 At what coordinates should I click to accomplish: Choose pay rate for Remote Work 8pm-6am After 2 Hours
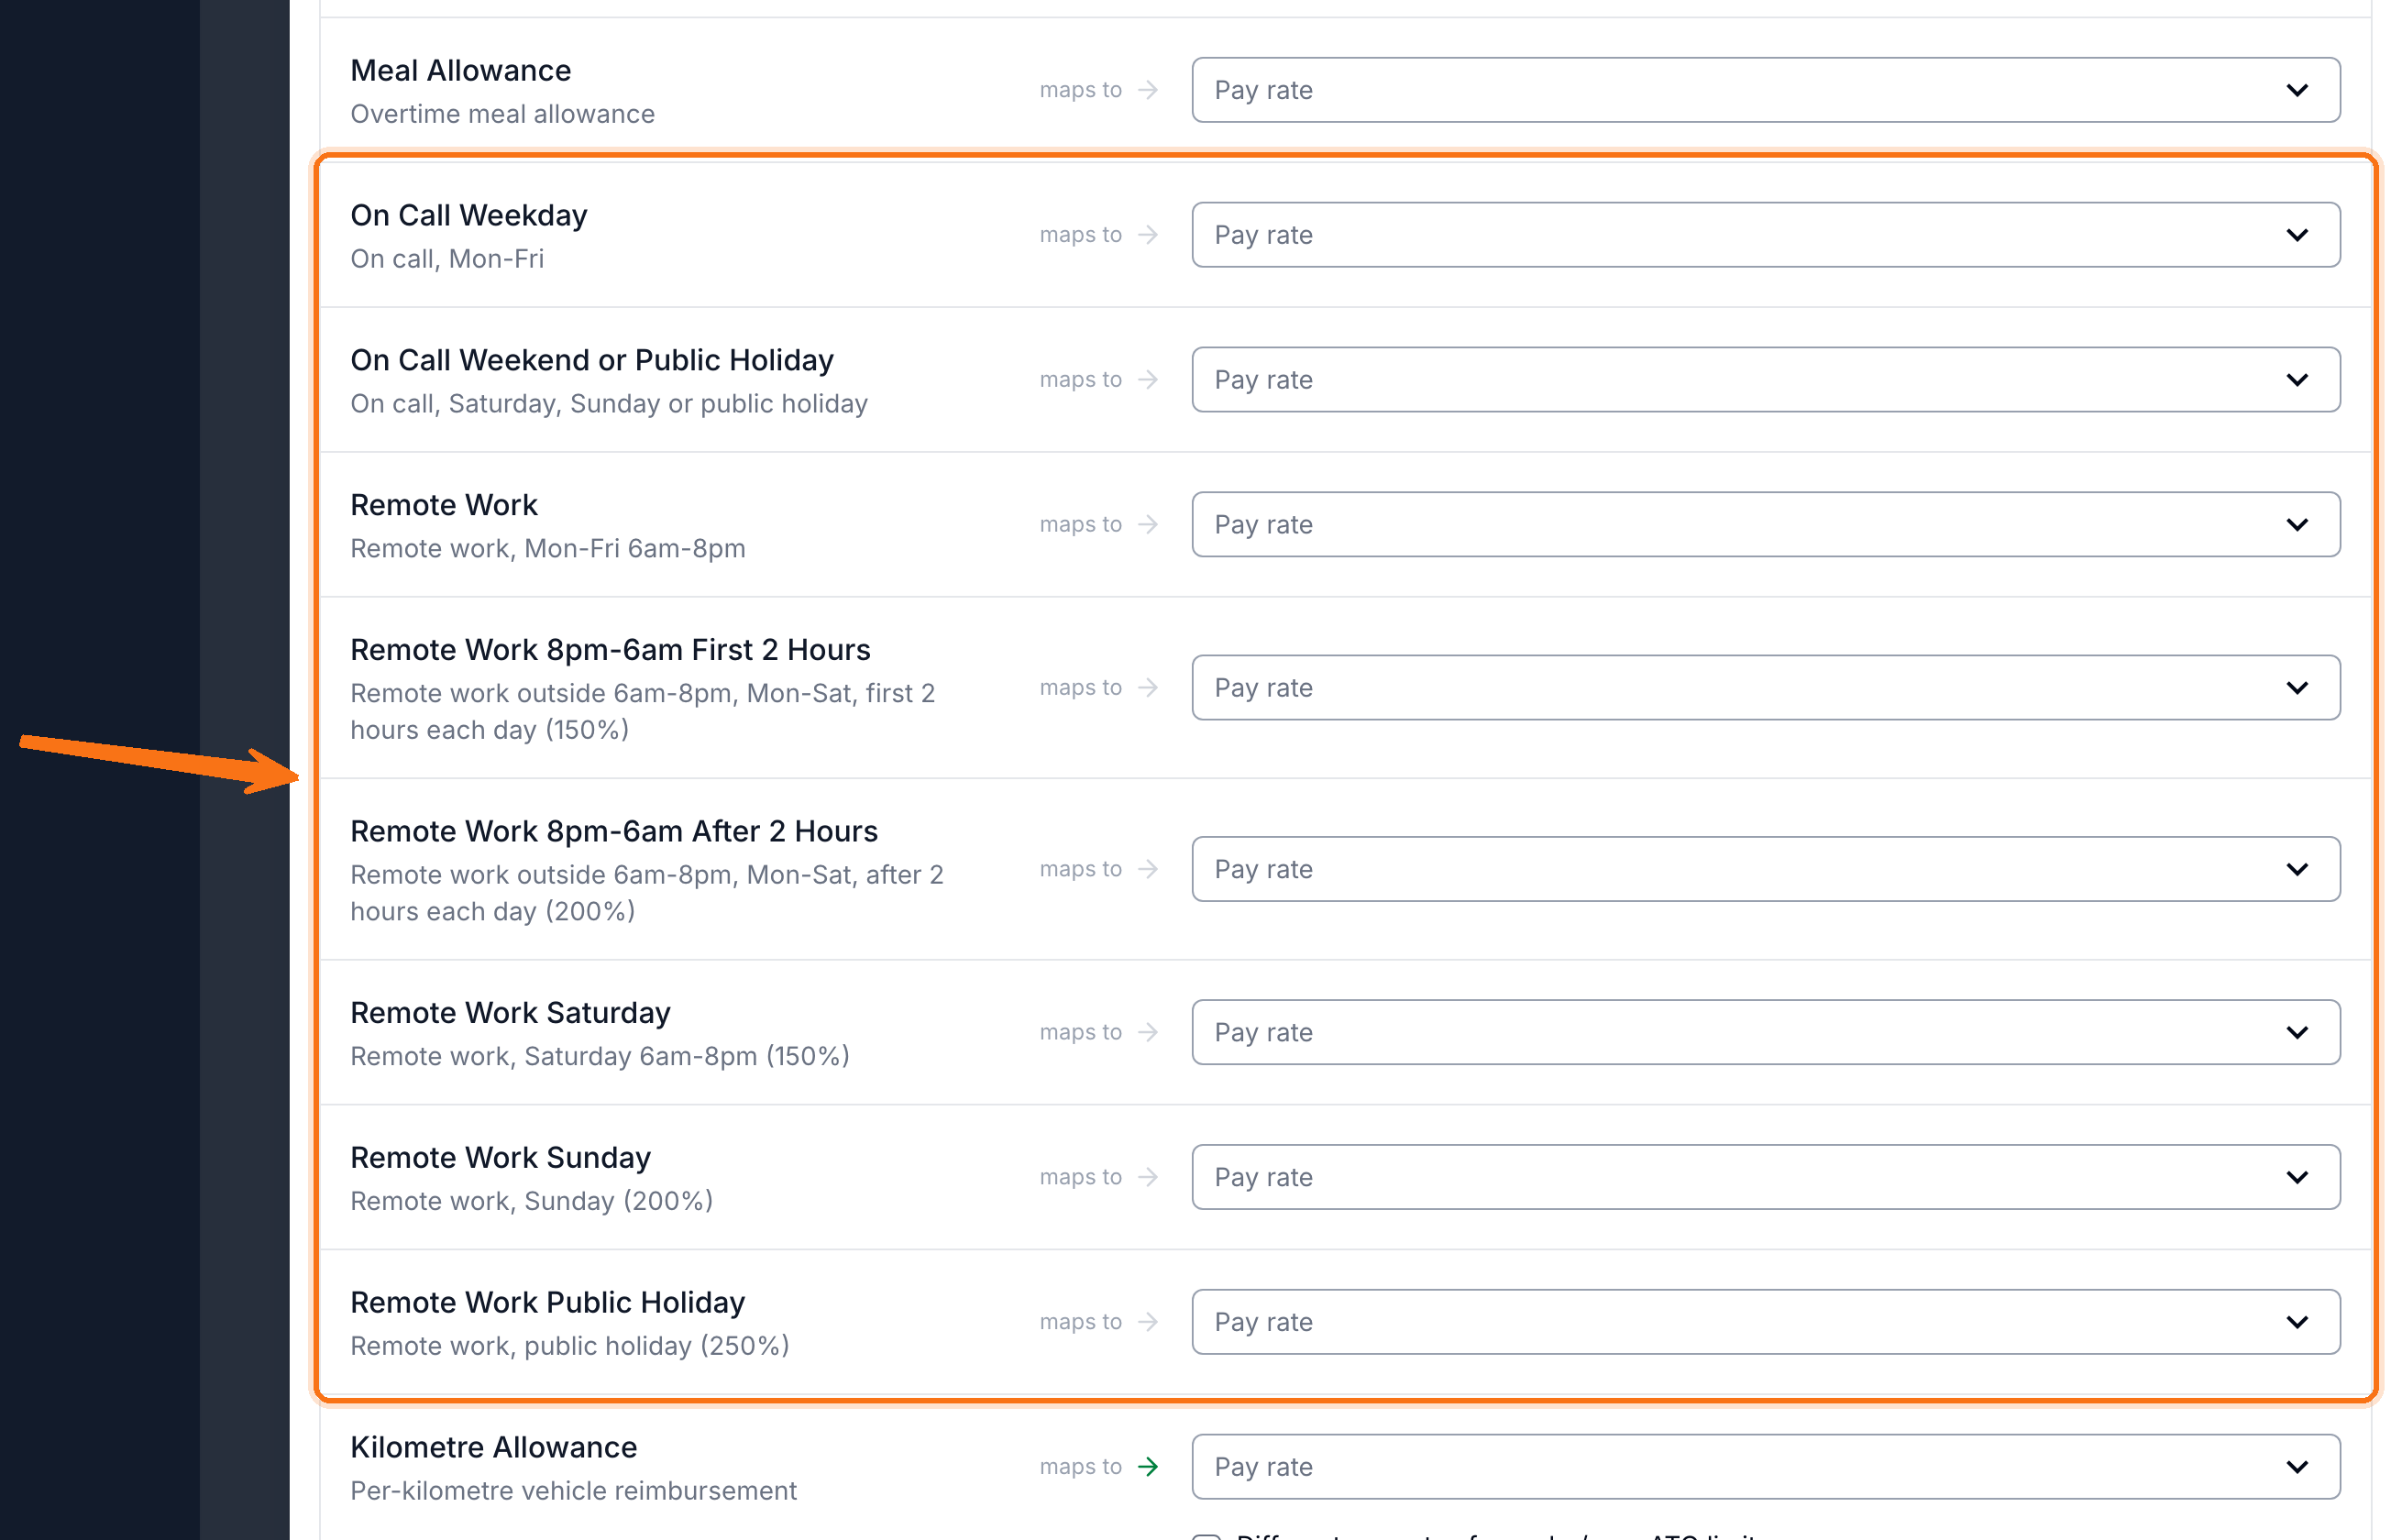coord(1765,869)
